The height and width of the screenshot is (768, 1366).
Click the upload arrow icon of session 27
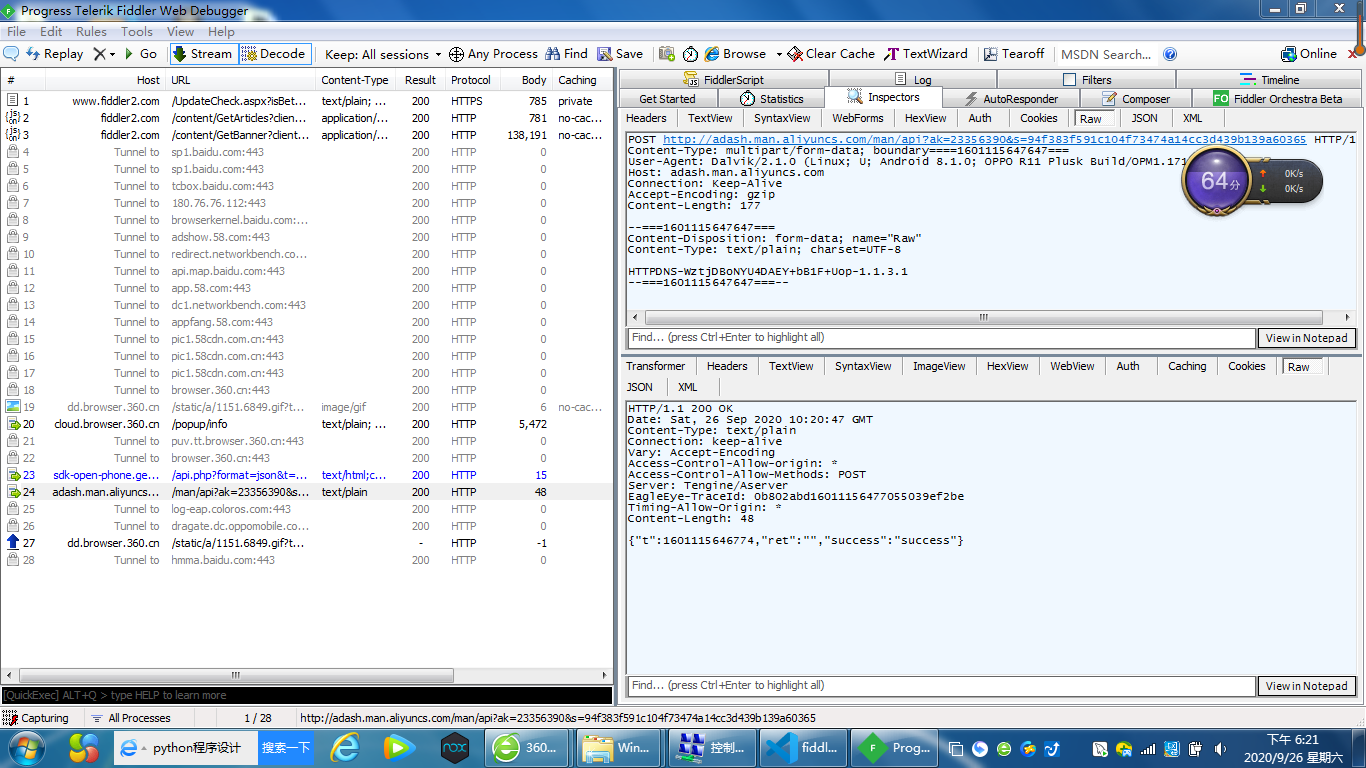point(13,543)
